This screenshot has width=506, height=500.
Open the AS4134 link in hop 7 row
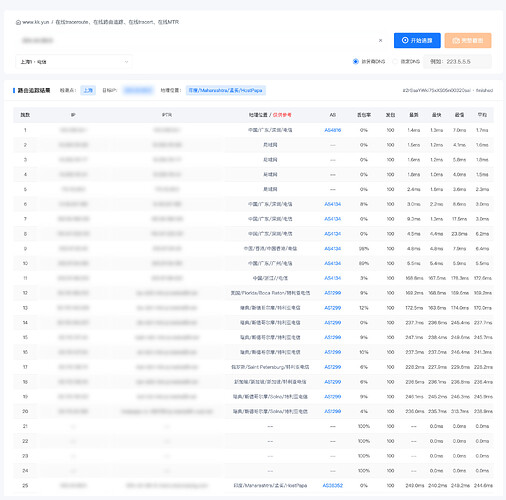(x=333, y=219)
